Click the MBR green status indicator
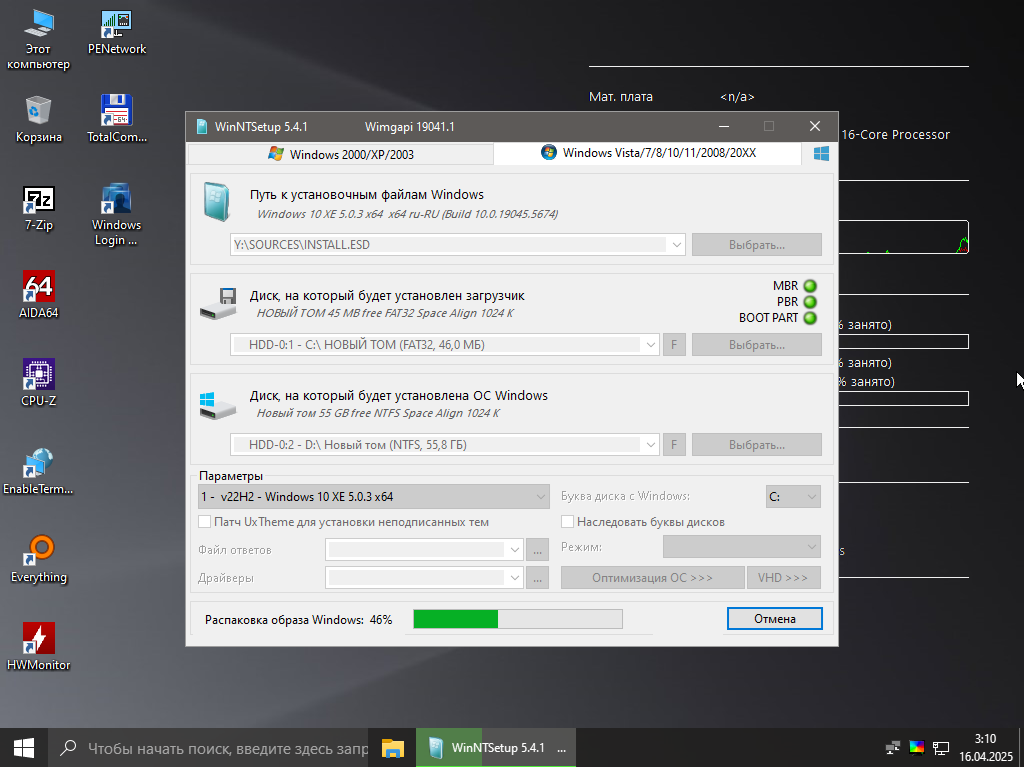 810,286
